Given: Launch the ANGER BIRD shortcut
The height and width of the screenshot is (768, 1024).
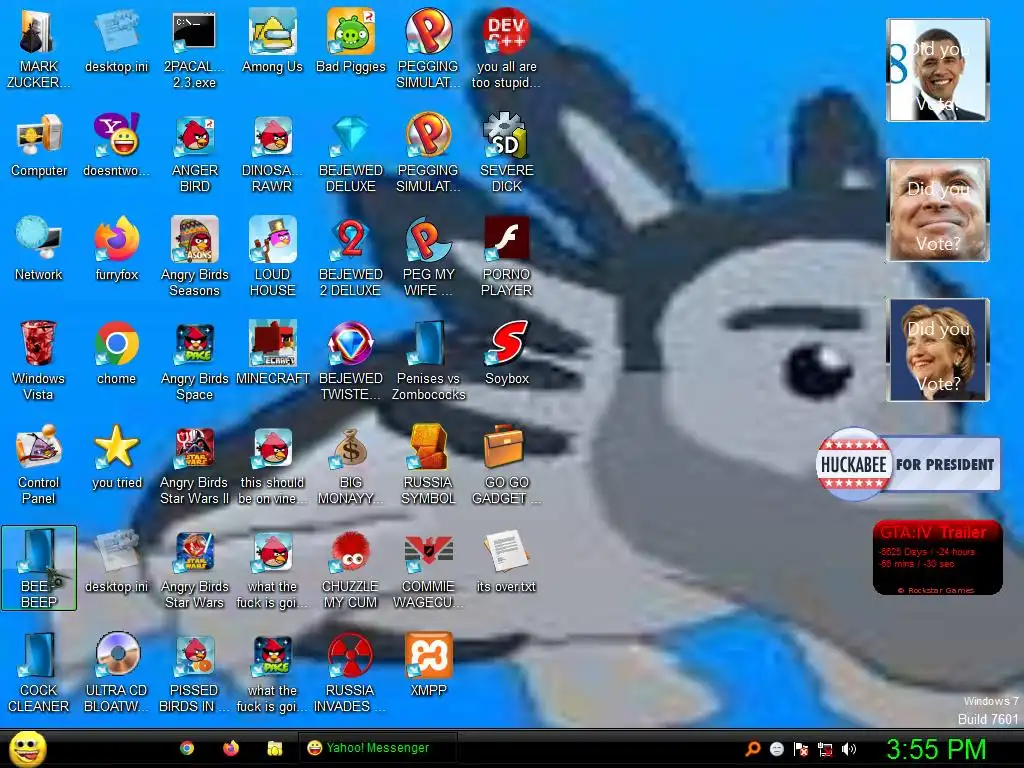Looking at the screenshot, I should (x=194, y=153).
